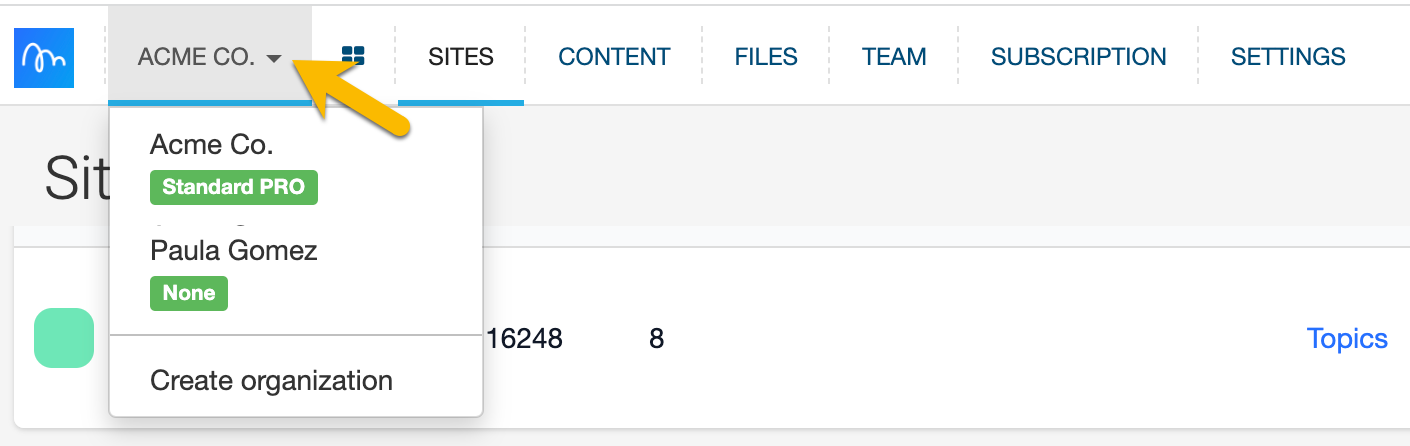Click the caret arrow beside ACME CO.
This screenshot has height=446, width=1410.
point(274,59)
